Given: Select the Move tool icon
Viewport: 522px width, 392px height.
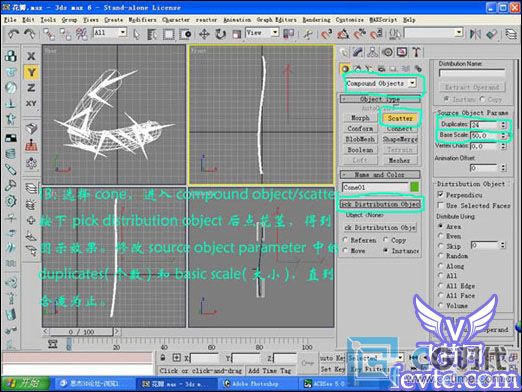Looking at the screenshot, I should pos(204,34).
